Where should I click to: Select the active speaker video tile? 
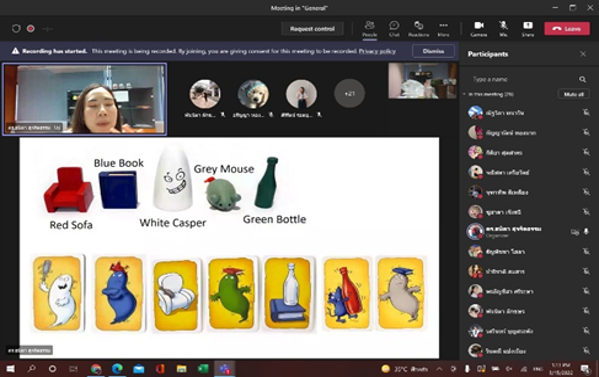pyautogui.click(x=84, y=99)
